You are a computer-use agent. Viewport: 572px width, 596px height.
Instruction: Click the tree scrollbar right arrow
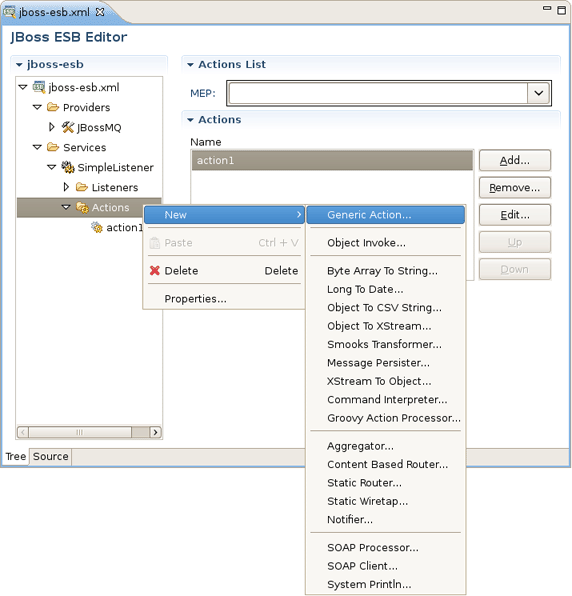155,432
